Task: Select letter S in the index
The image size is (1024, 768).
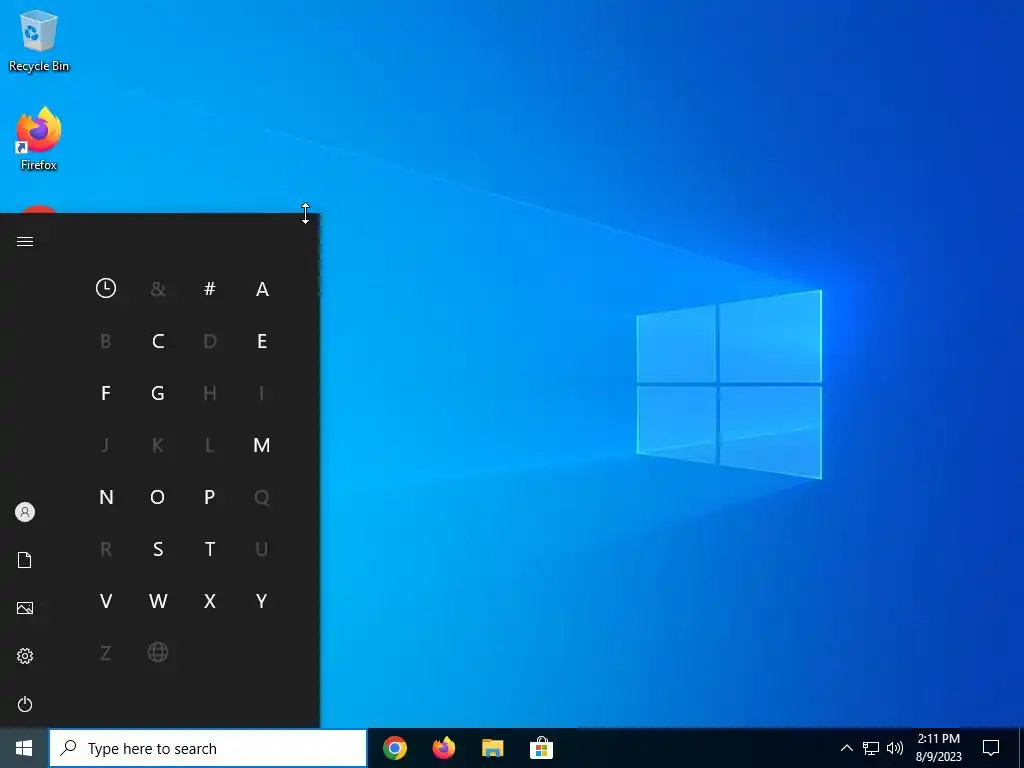Action: (x=157, y=549)
